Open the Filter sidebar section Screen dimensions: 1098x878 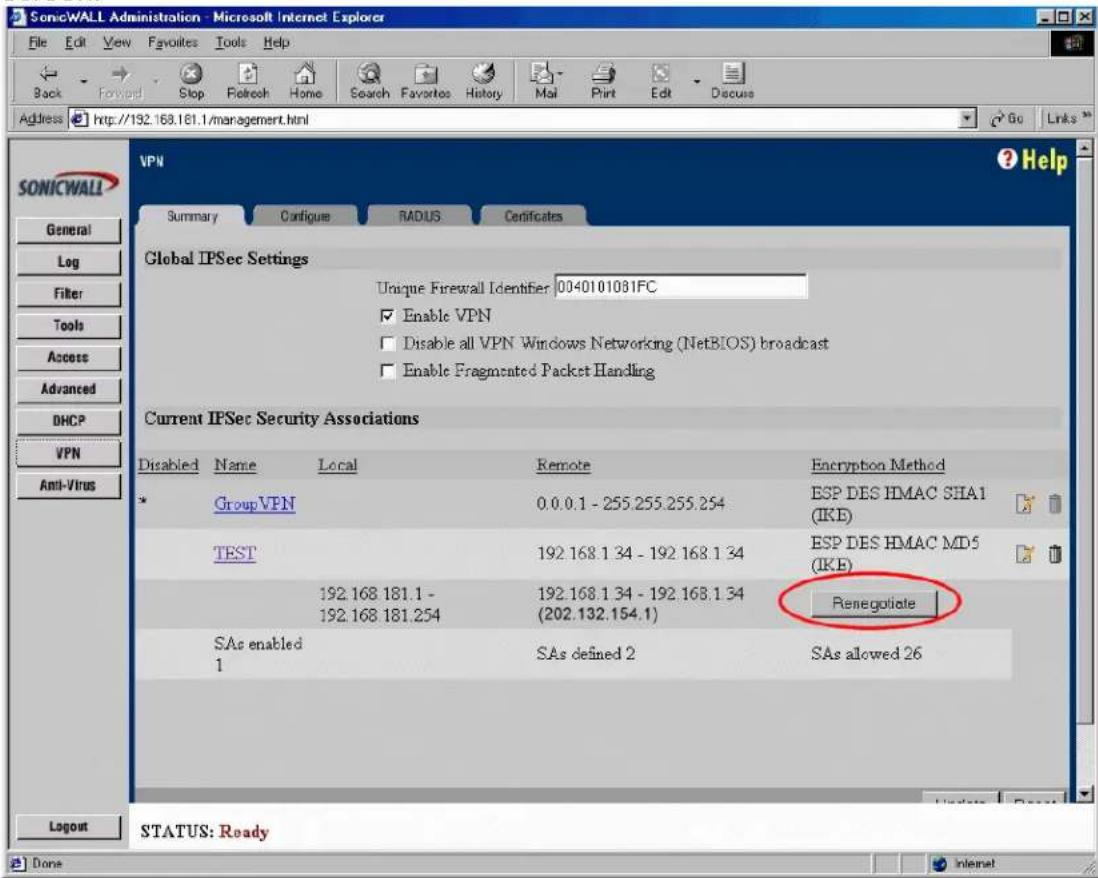(x=68, y=293)
